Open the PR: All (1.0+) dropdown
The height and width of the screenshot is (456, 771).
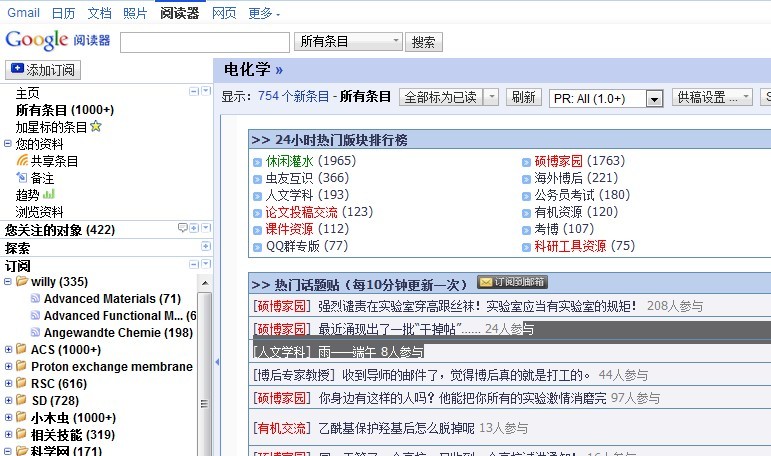click(x=606, y=98)
